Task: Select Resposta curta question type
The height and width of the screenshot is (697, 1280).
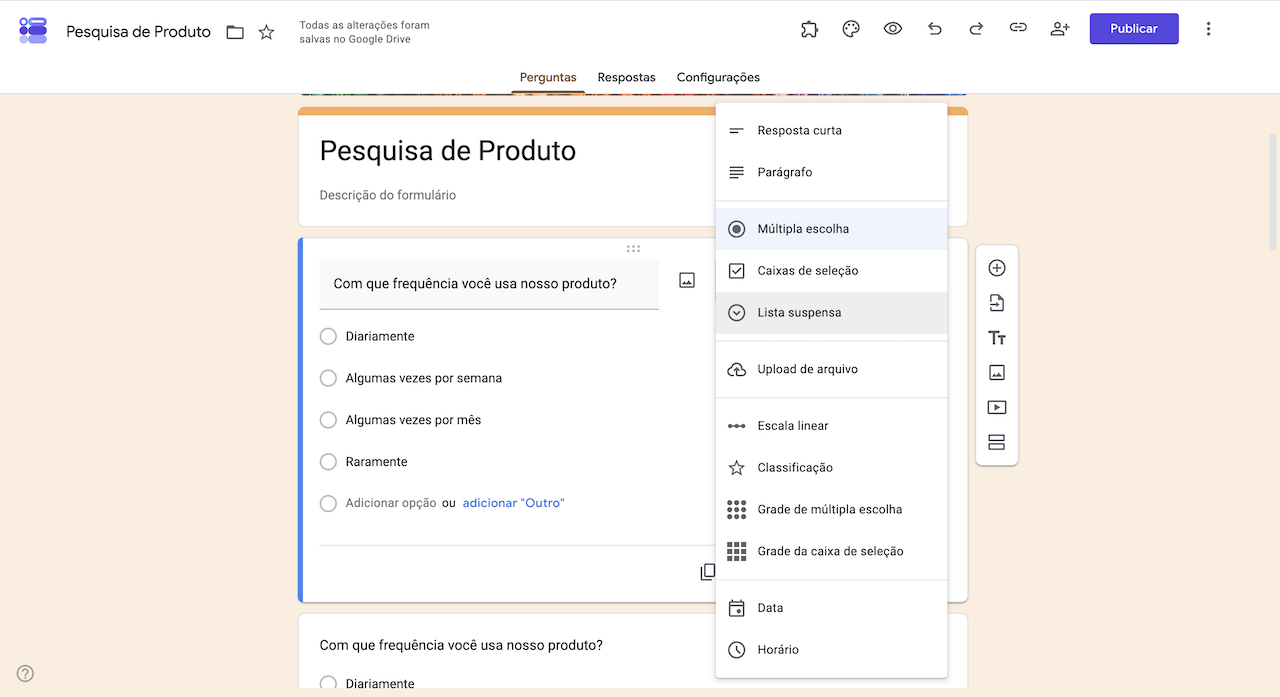Action: [x=831, y=130]
